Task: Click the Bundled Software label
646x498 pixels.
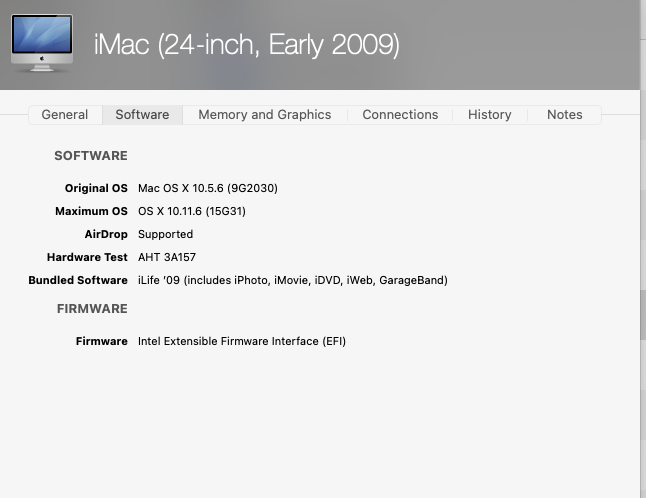Action: [78, 280]
